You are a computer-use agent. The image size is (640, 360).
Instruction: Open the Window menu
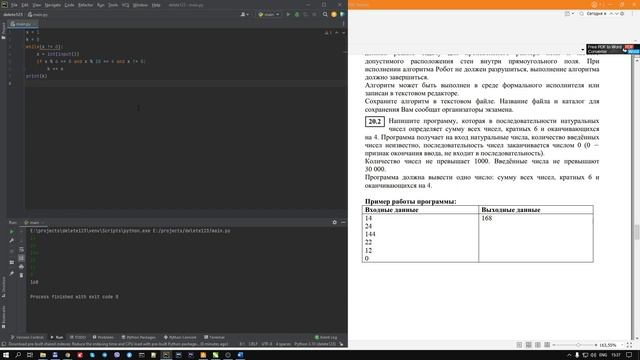coord(140,5)
